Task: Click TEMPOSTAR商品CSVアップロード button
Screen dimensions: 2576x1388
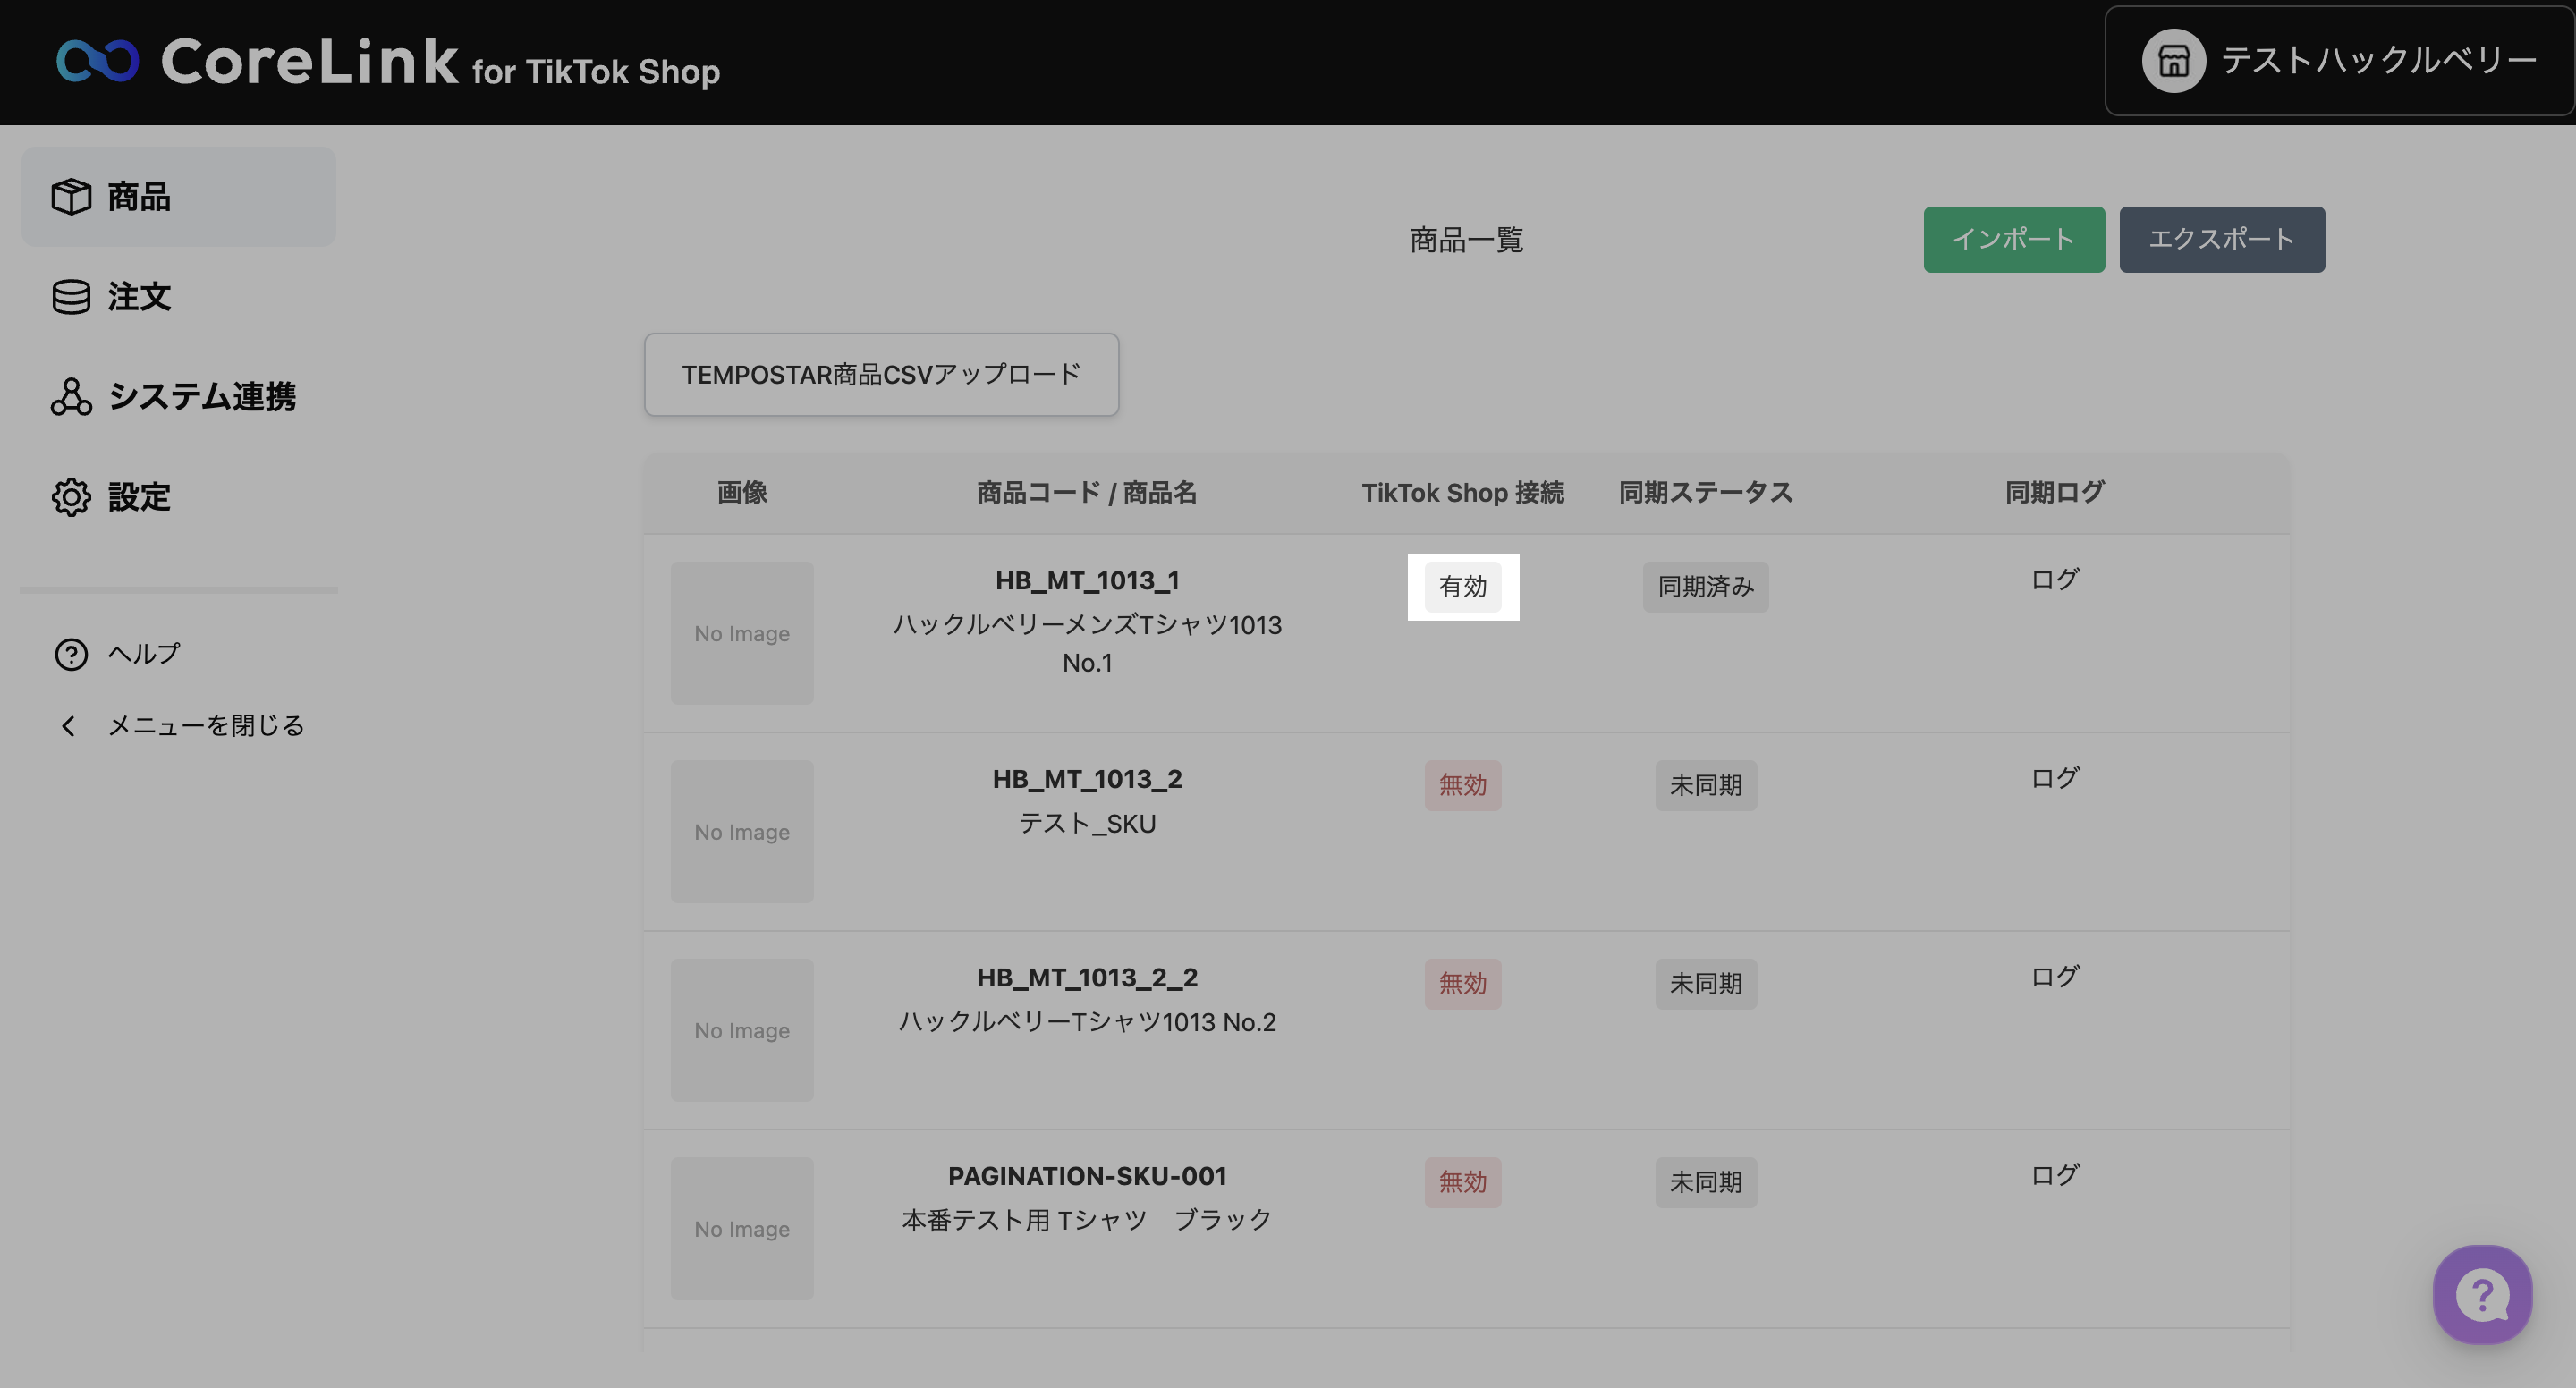Action: pos(881,374)
